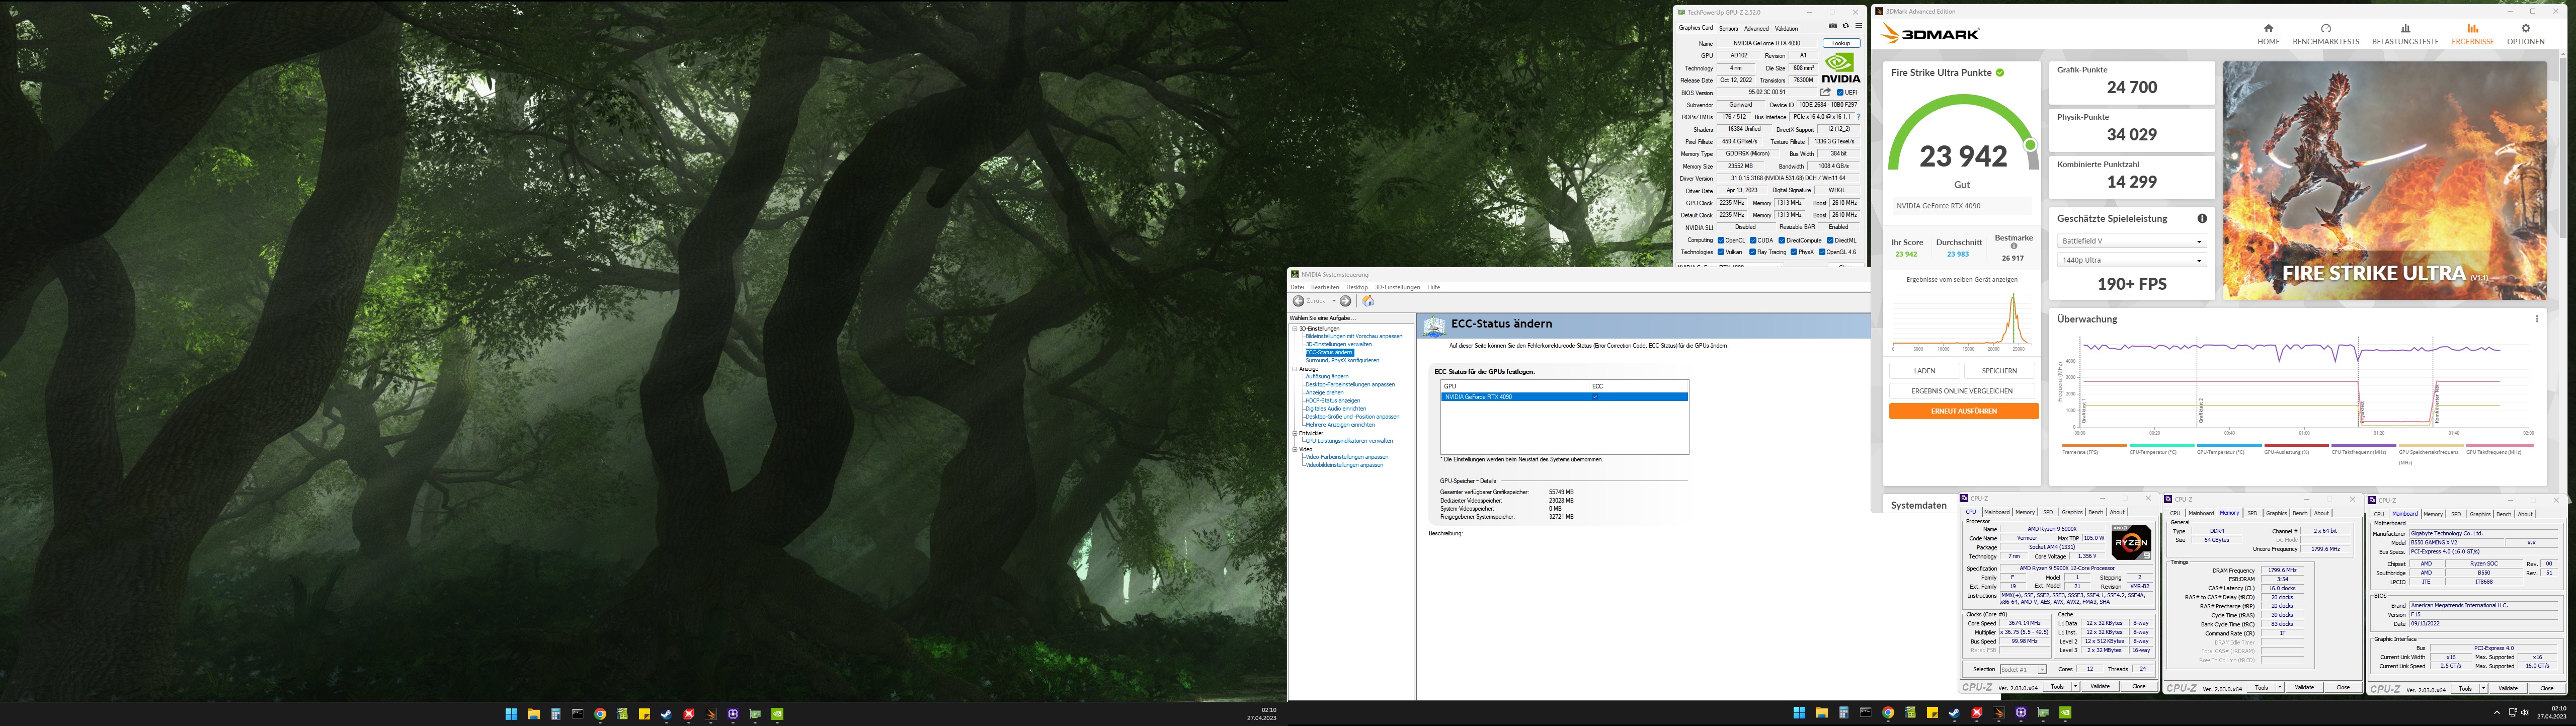
Task: Open the 1440p Ultra resolution dropdown
Action: click(x=2131, y=260)
